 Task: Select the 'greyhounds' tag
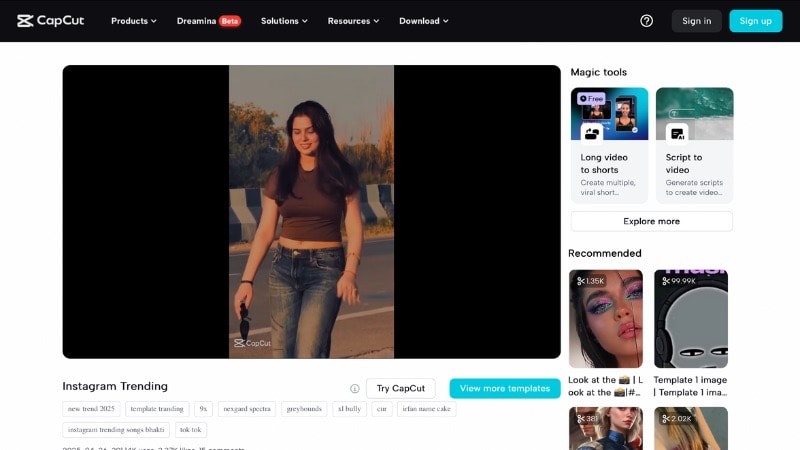[304, 409]
